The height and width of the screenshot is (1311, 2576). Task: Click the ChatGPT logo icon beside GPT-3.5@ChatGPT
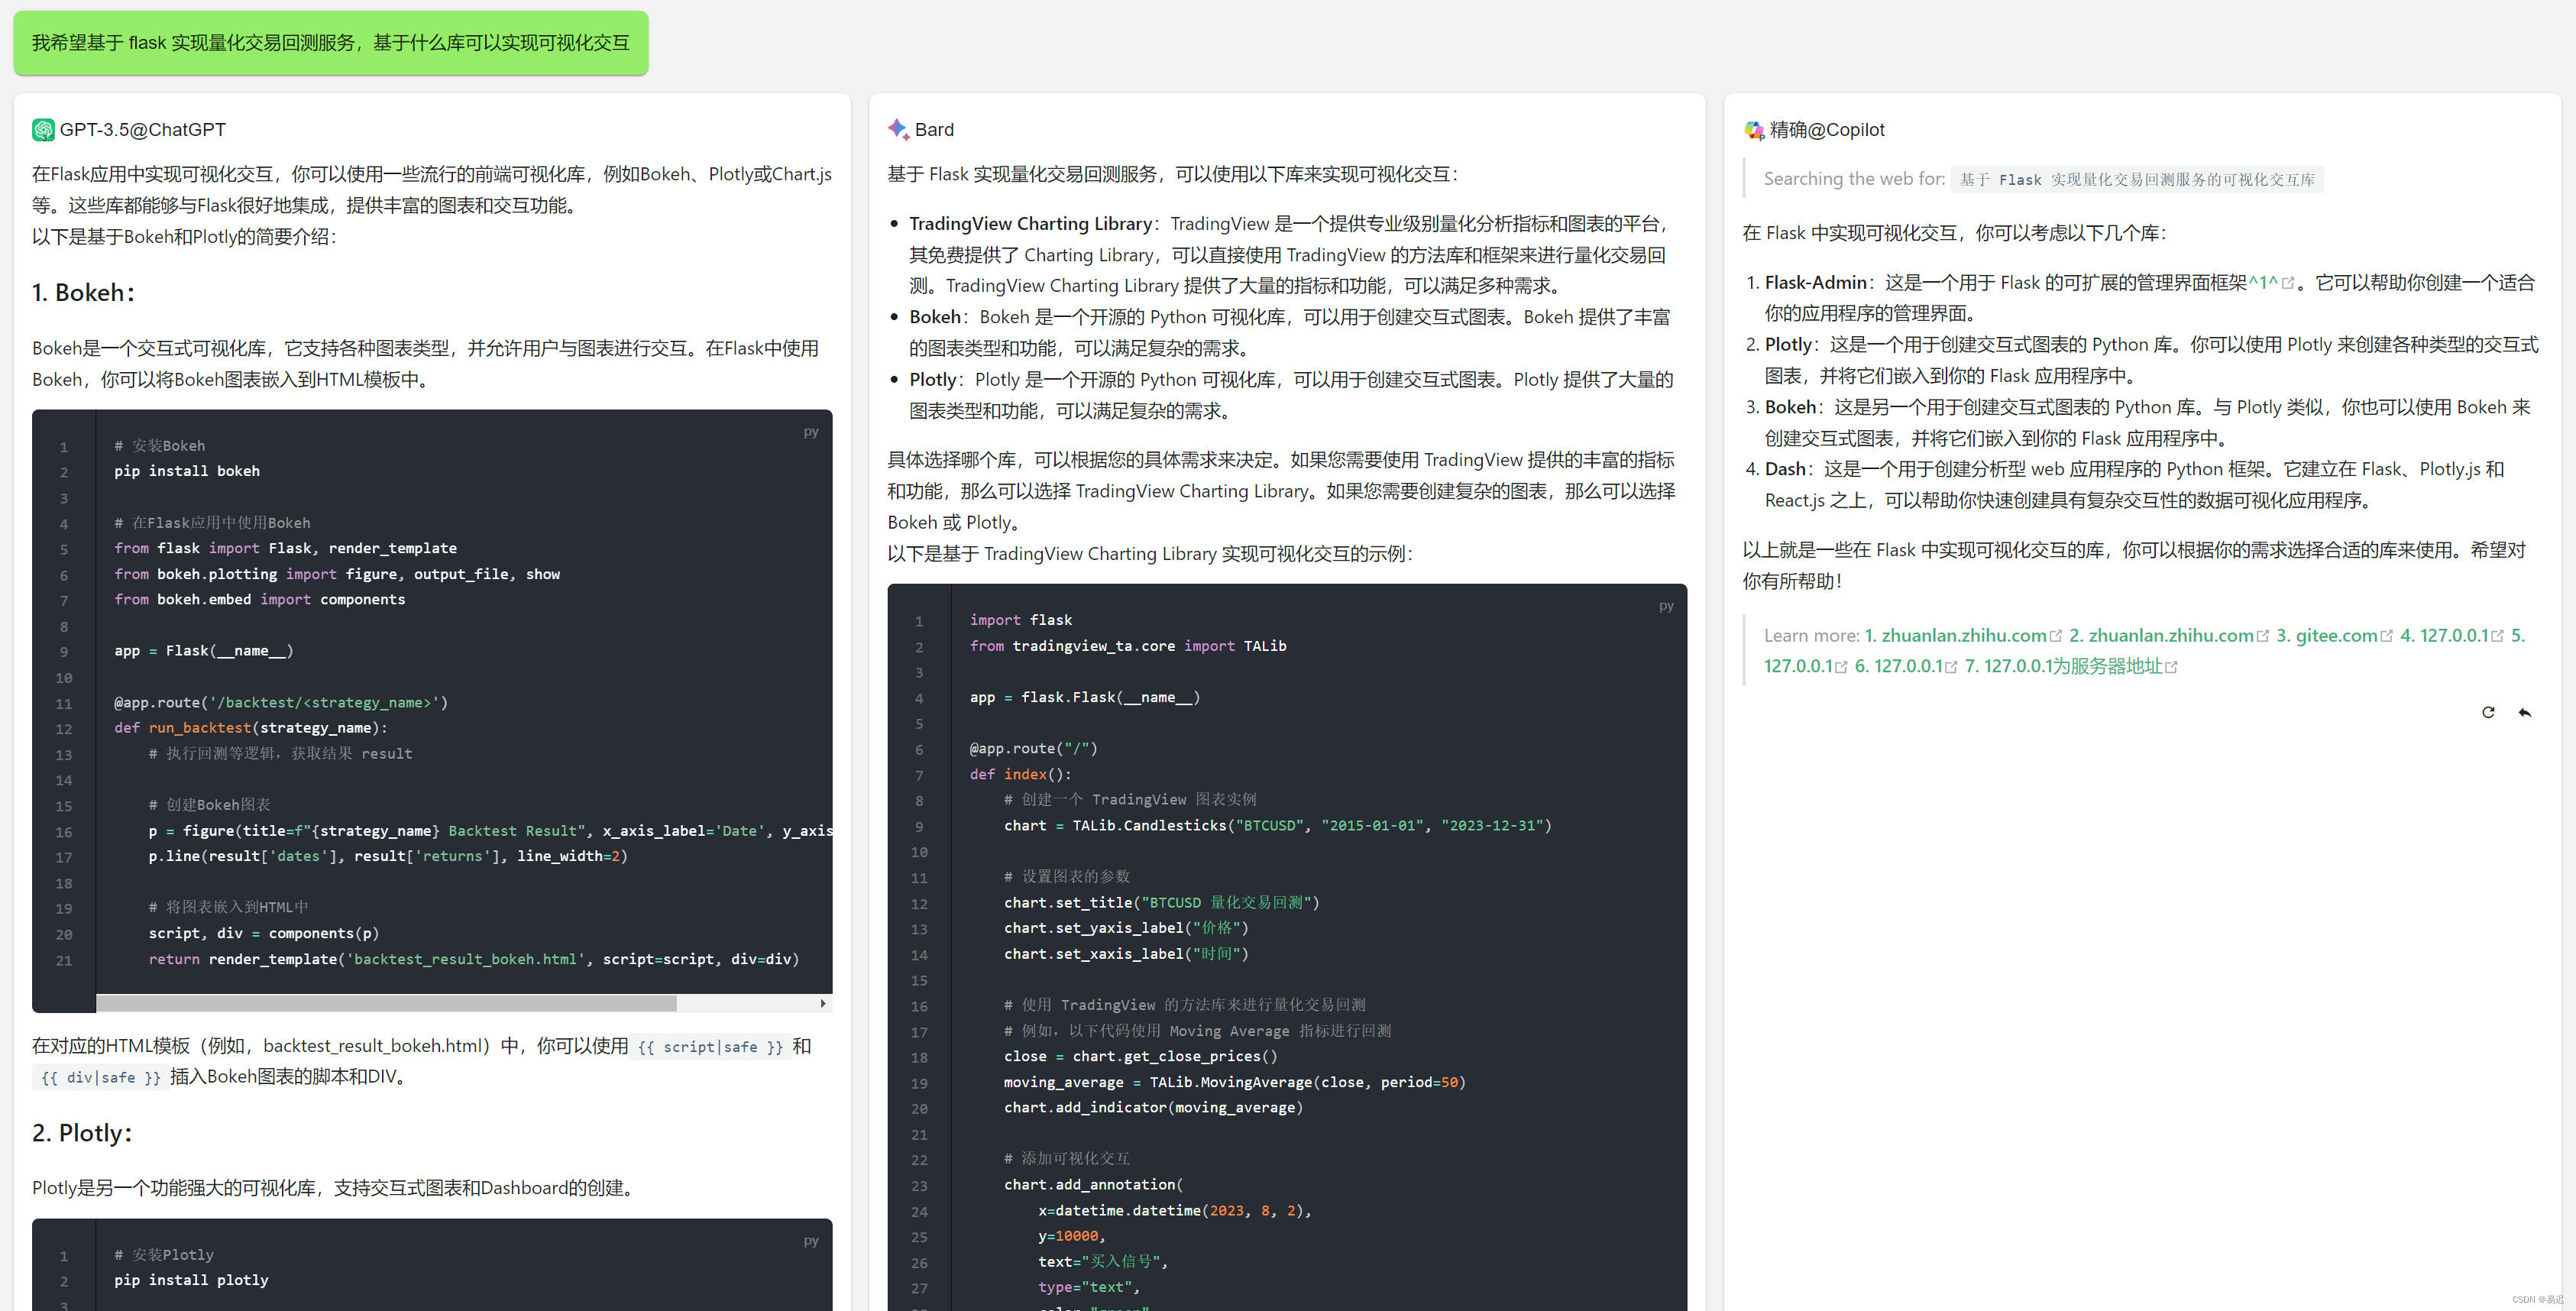pyautogui.click(x=43, y=130)
